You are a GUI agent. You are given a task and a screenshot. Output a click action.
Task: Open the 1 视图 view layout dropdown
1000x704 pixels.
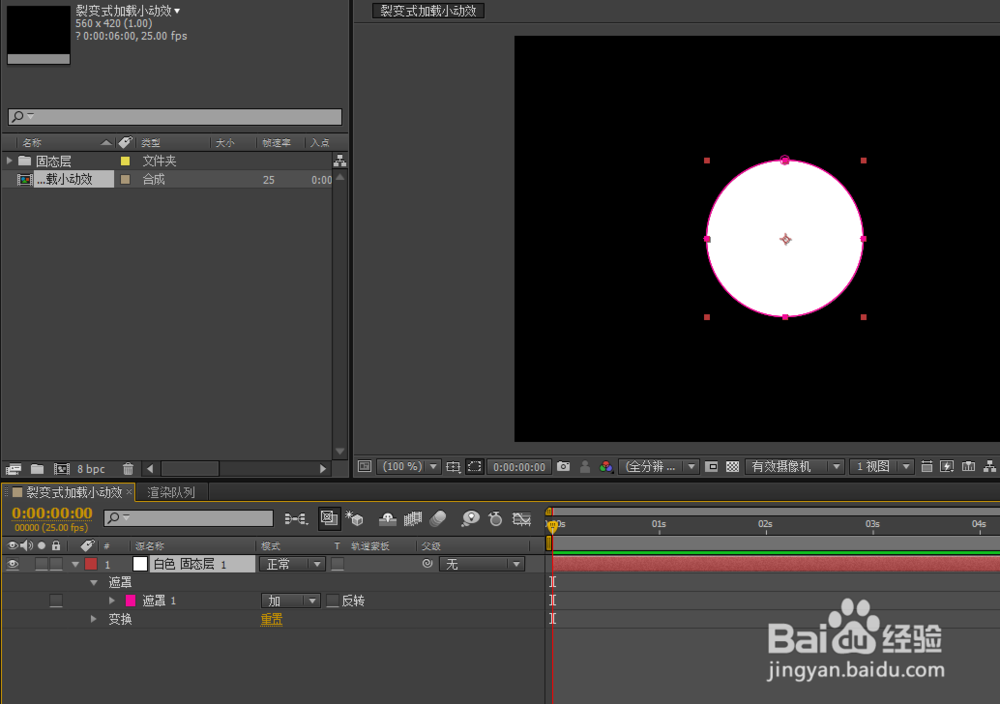tap(882, 467)
